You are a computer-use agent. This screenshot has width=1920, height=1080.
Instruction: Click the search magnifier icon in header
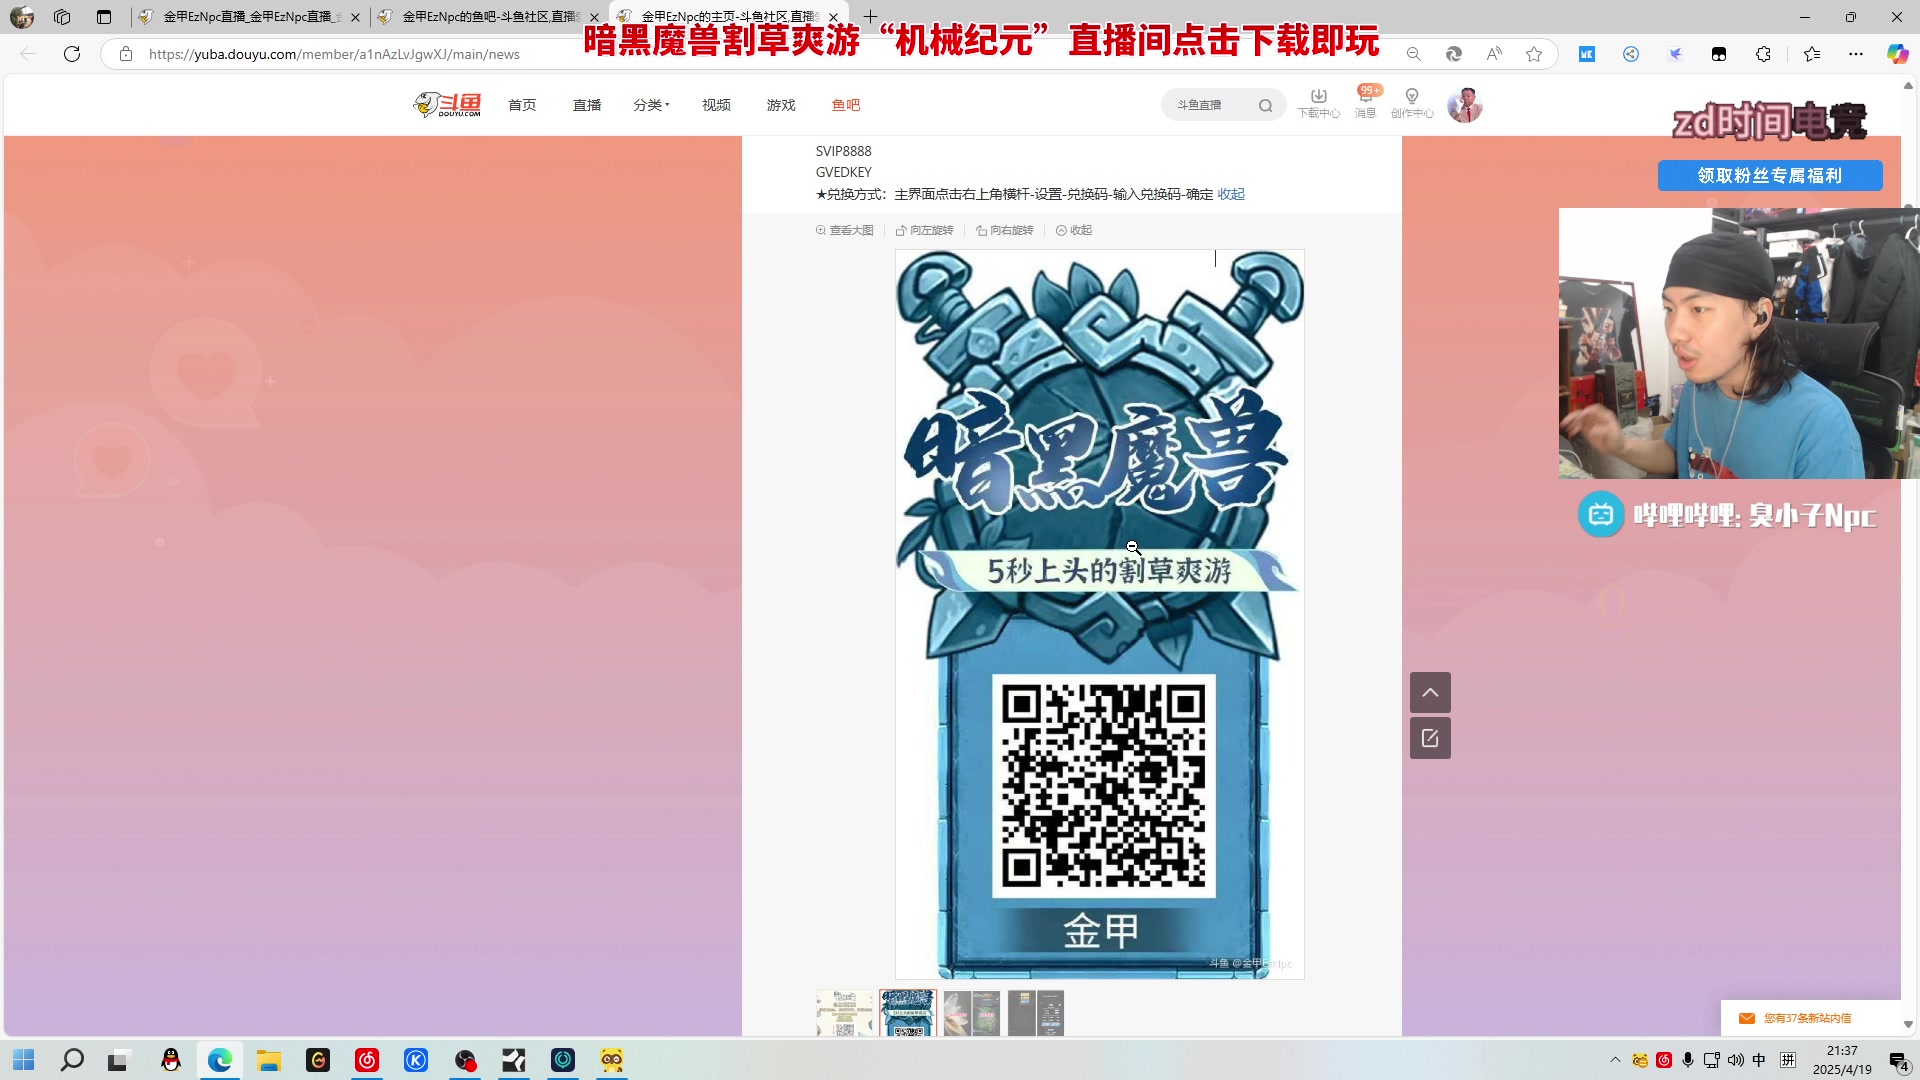pos(1266,105)
